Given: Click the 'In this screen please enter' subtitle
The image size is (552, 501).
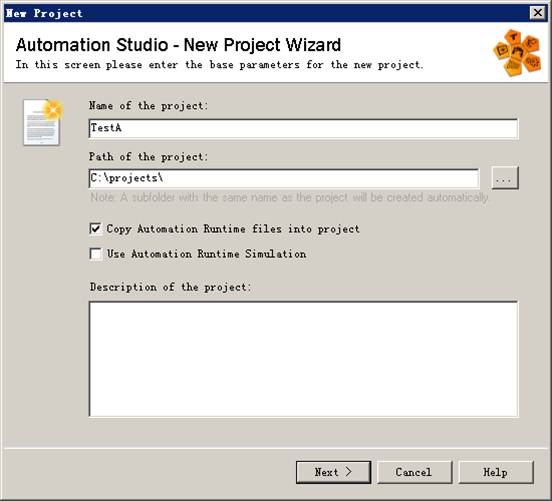Looking at the screenshot, I should click(x=219, y=65).
